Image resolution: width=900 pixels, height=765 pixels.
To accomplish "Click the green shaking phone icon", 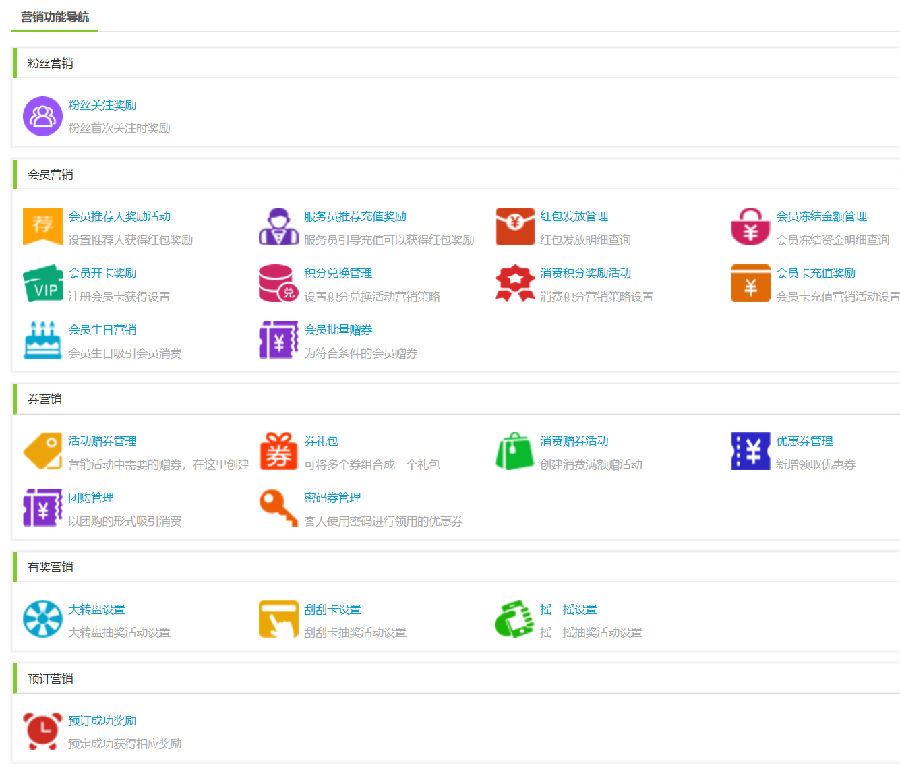I will pos(515,619).
